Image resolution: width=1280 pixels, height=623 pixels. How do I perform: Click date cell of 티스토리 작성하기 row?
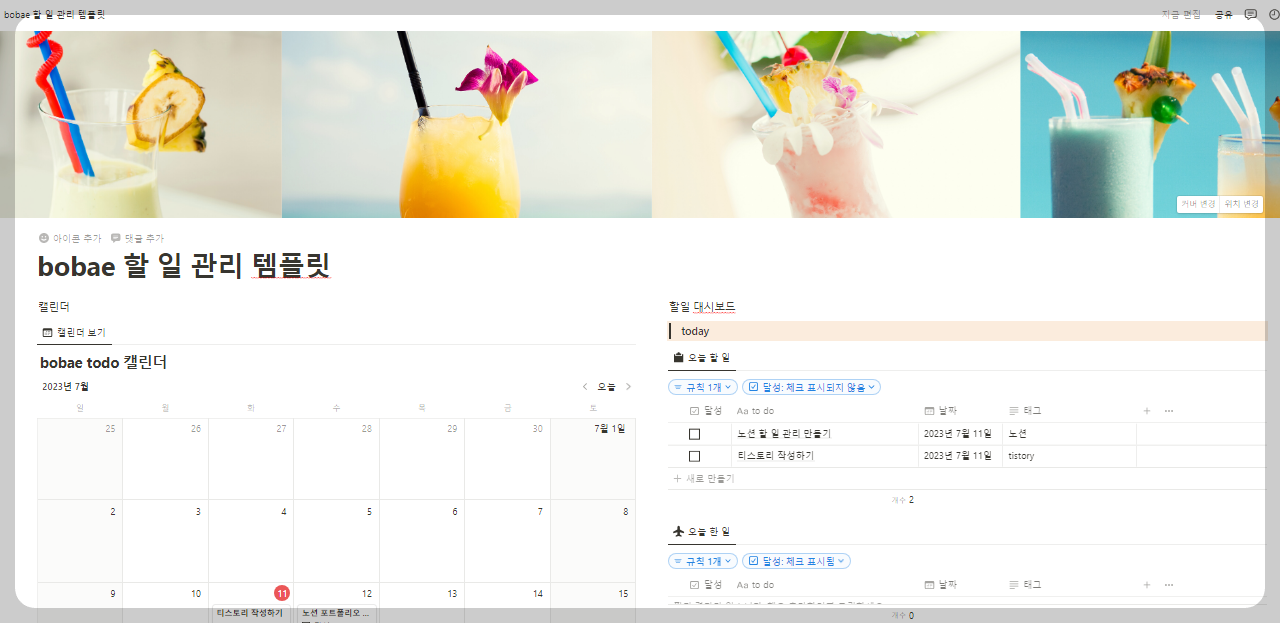pyautogui.click(x=960, y=456)
